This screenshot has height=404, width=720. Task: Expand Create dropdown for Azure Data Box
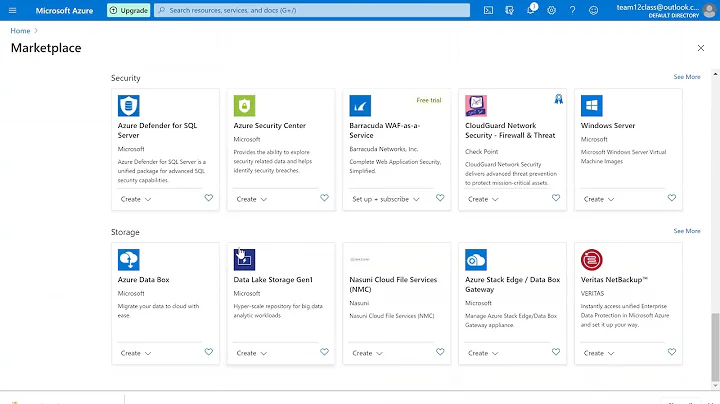136,353
